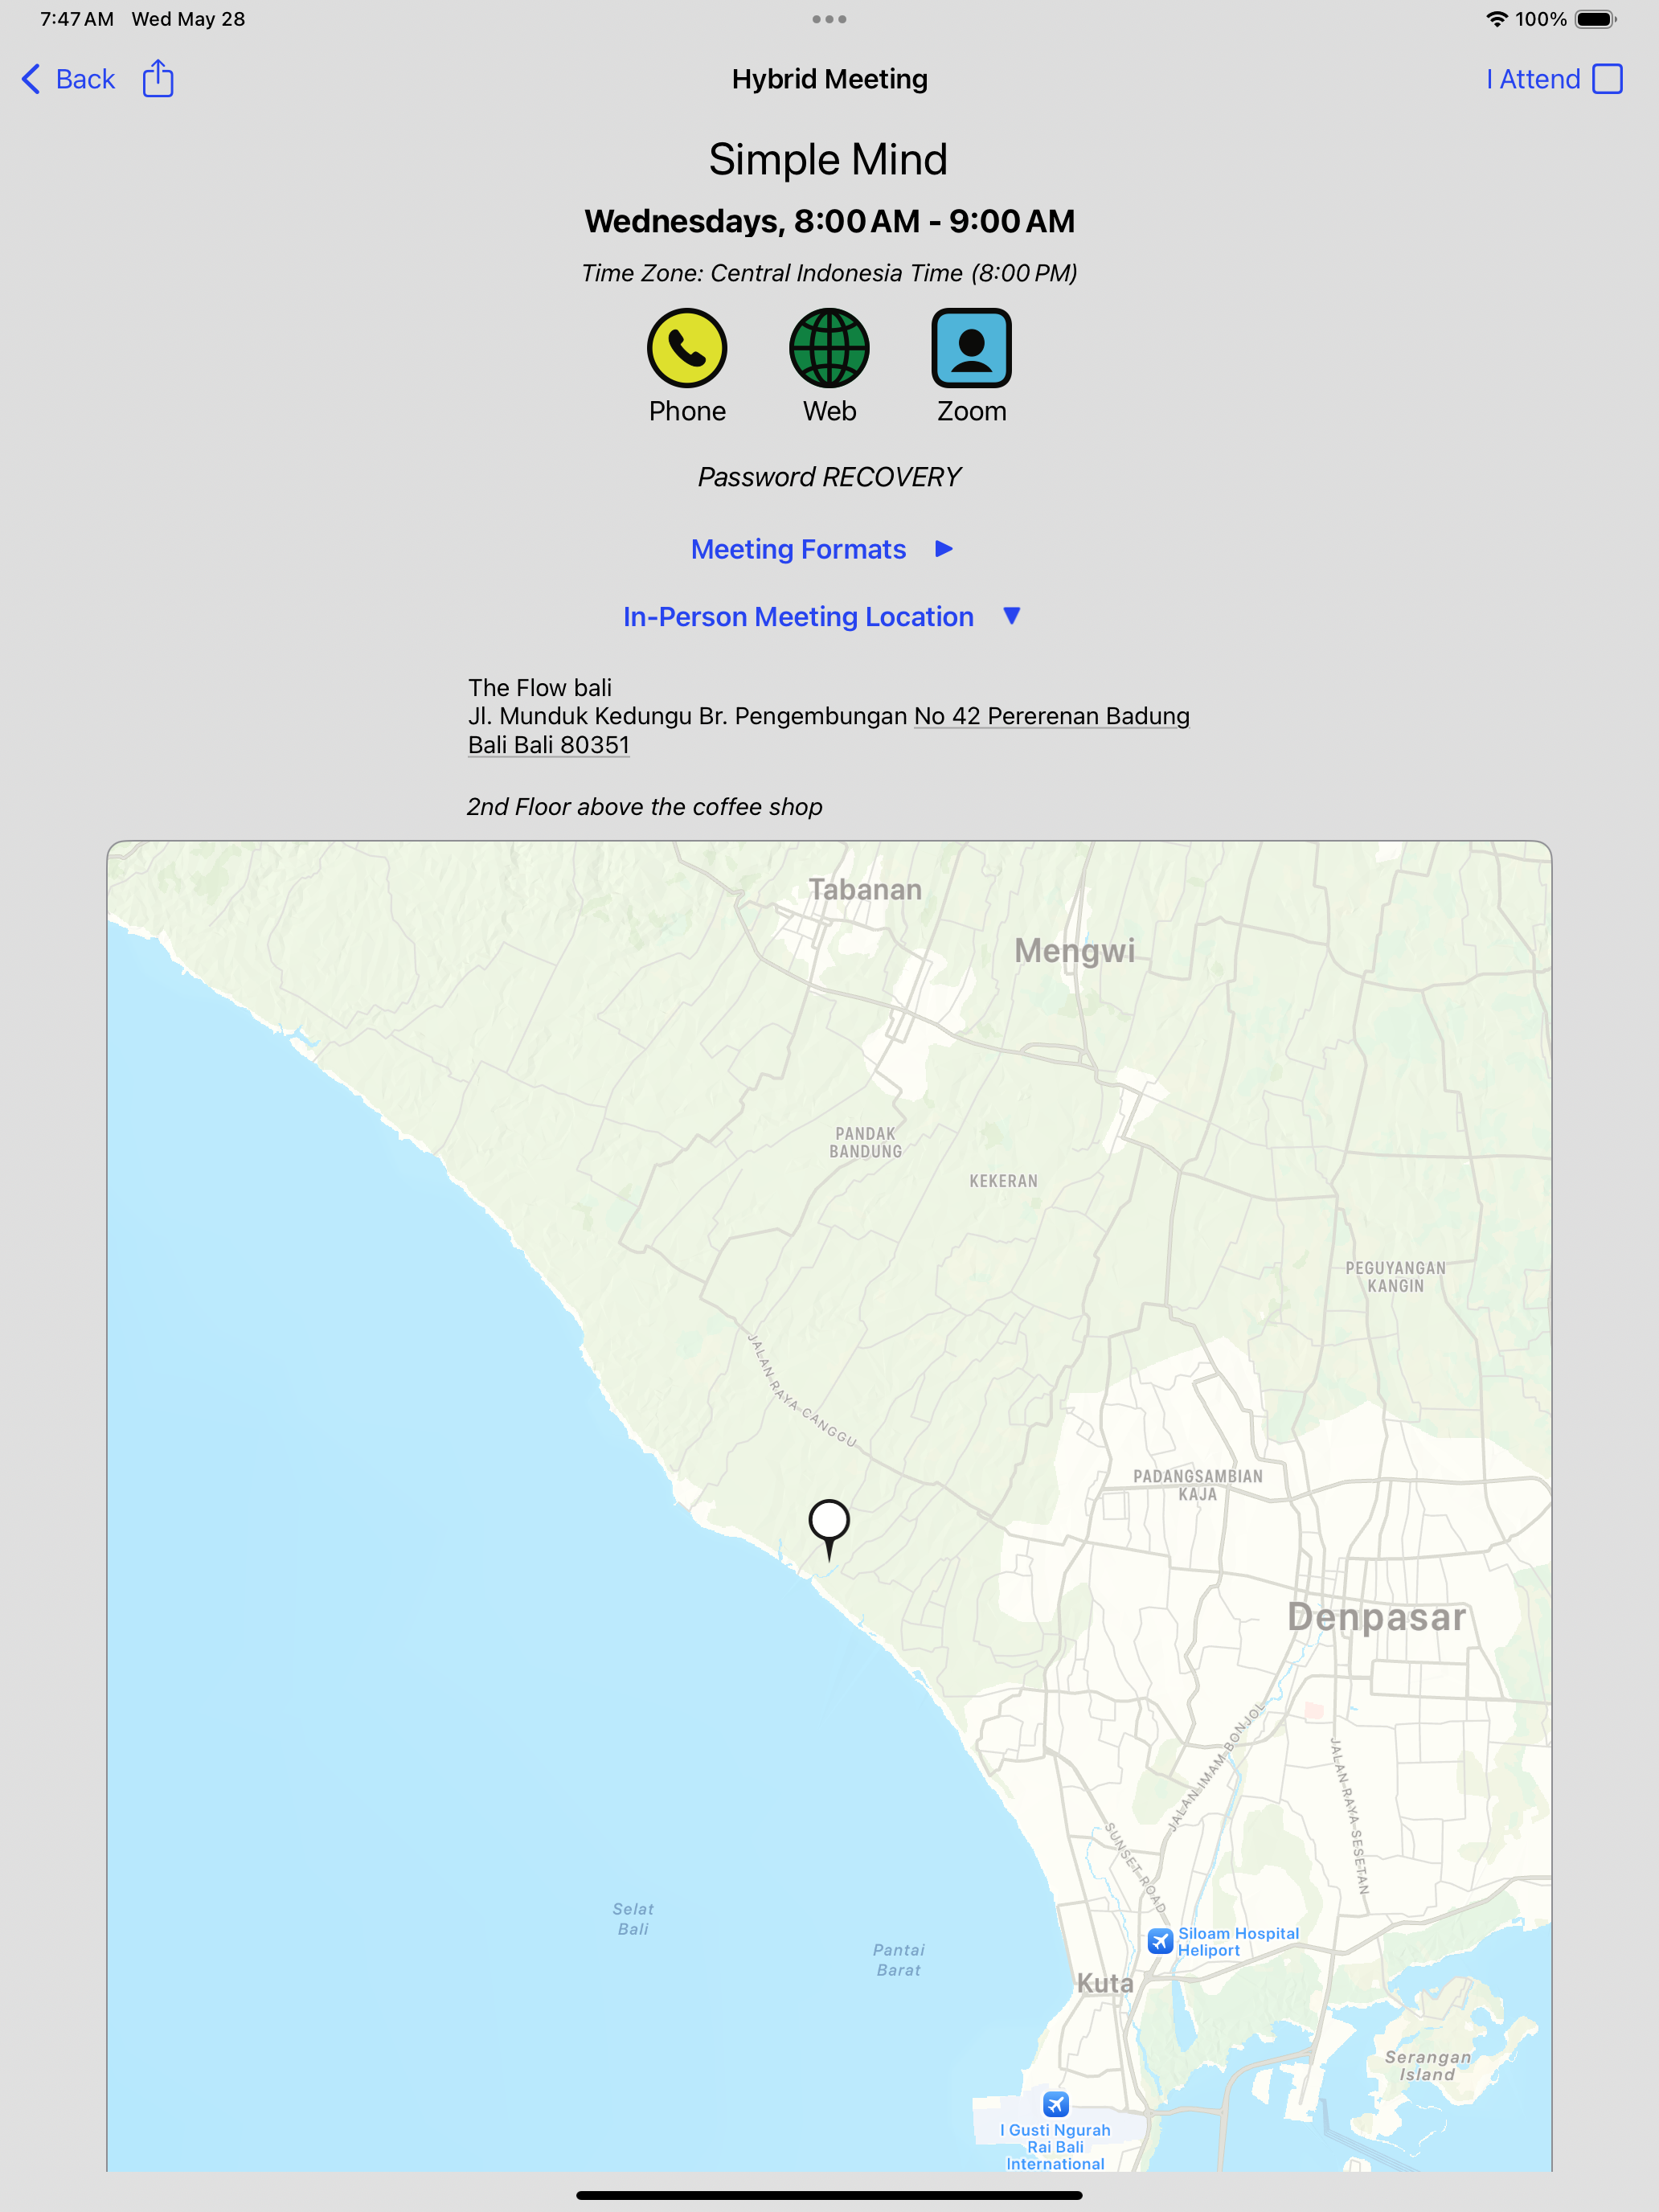This screenshot has height=2212, width=1659.
Task: Expand the Meeting Formats section
Action: pos(822,549)
